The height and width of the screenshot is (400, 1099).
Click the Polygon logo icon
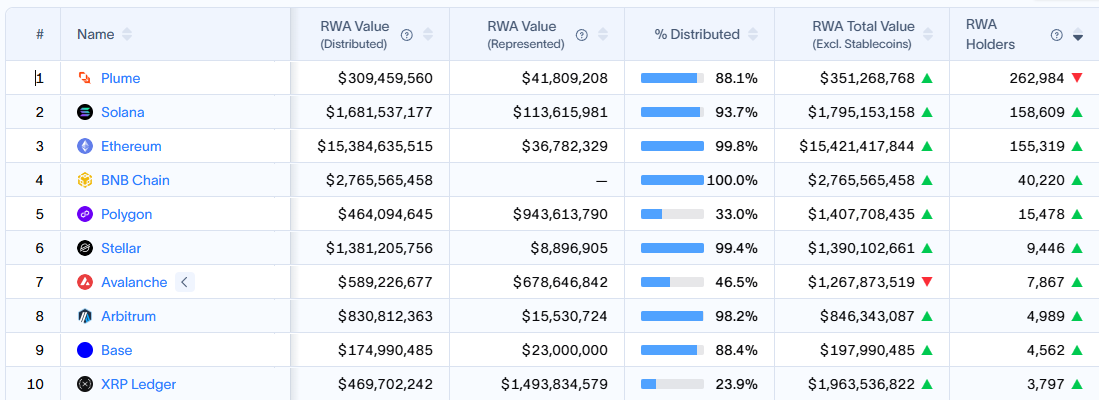coord(85,214)
